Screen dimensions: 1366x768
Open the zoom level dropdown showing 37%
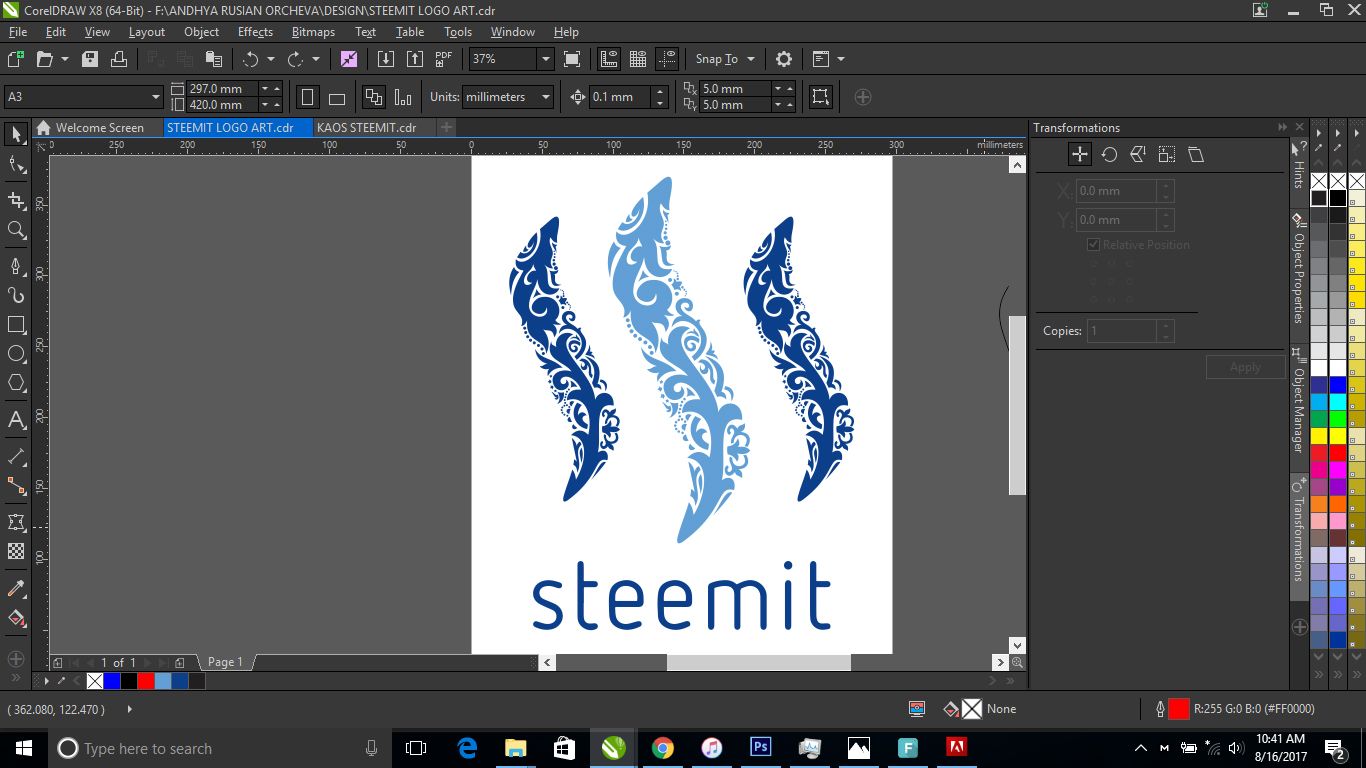[x=545, y=59]
